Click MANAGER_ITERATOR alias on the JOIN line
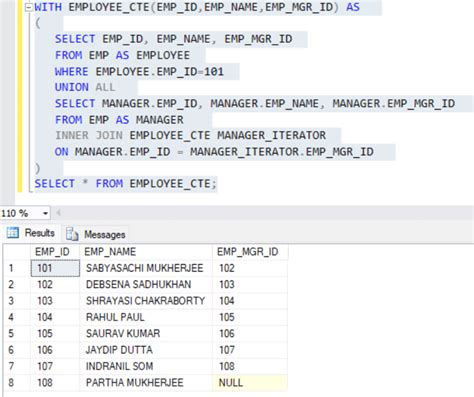The width and height of the screenshot is (474, 397). coord(272,135)
